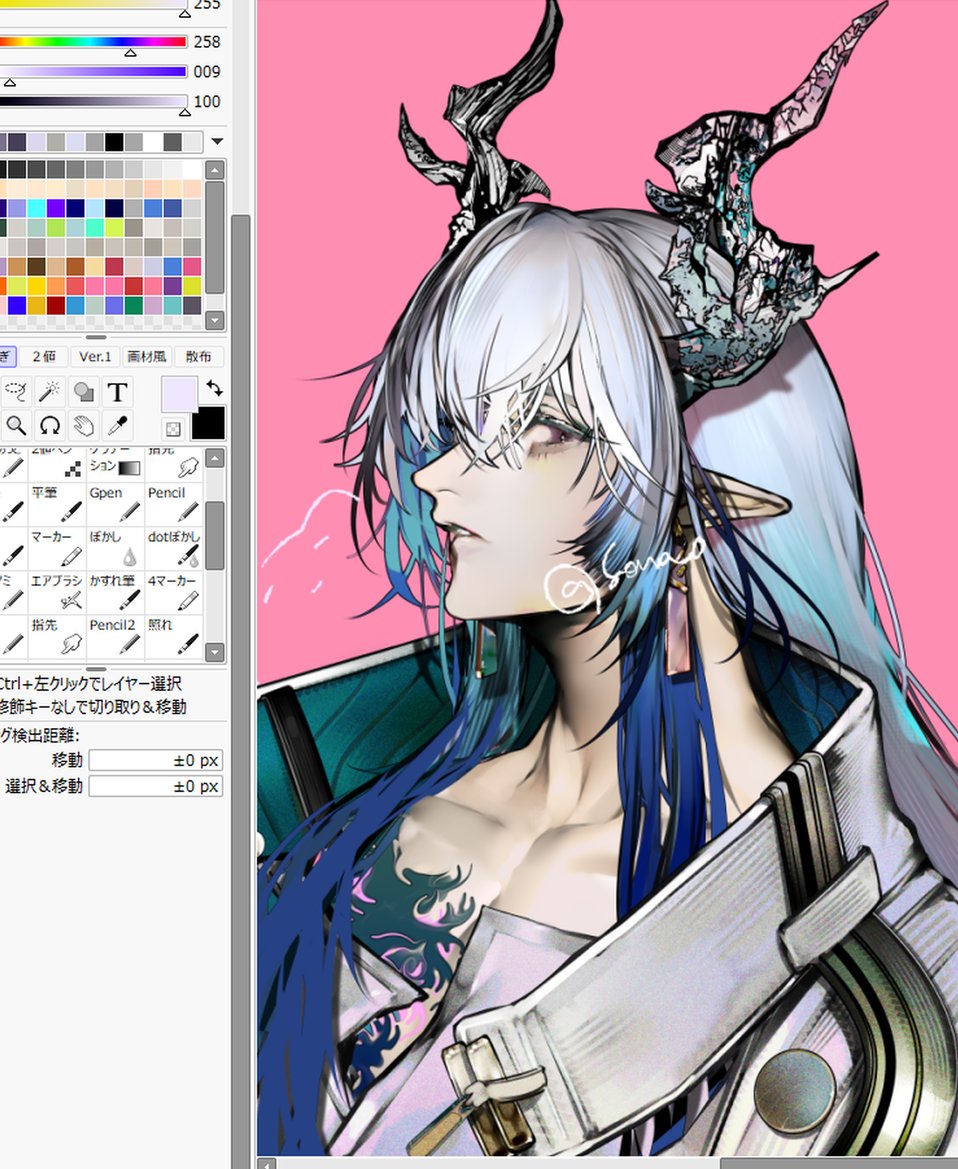
Task: Swap foreground and background colors
Action: click(x=215, y=388)
